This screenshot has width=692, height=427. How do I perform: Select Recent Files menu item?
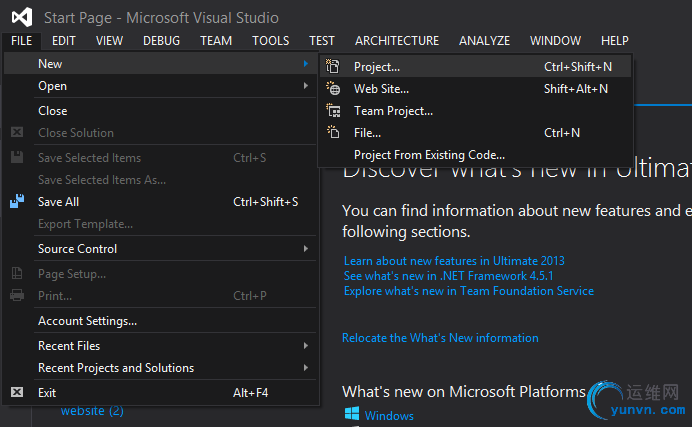point(161,345)
